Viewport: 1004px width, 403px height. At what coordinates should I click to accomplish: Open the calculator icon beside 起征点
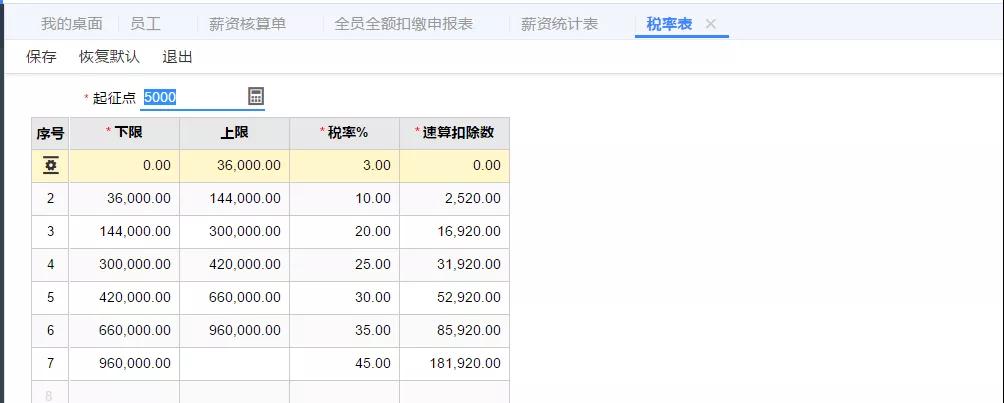255,97
